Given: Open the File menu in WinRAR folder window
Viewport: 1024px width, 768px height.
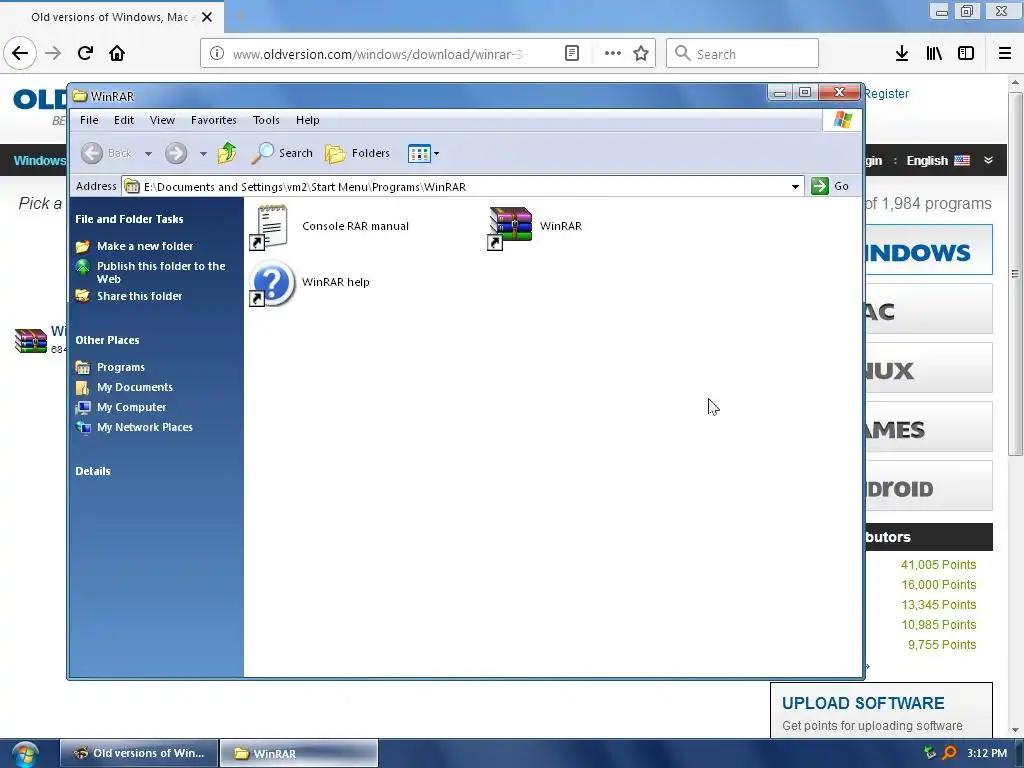Looking at the screenshot, I should click(89, 120).
